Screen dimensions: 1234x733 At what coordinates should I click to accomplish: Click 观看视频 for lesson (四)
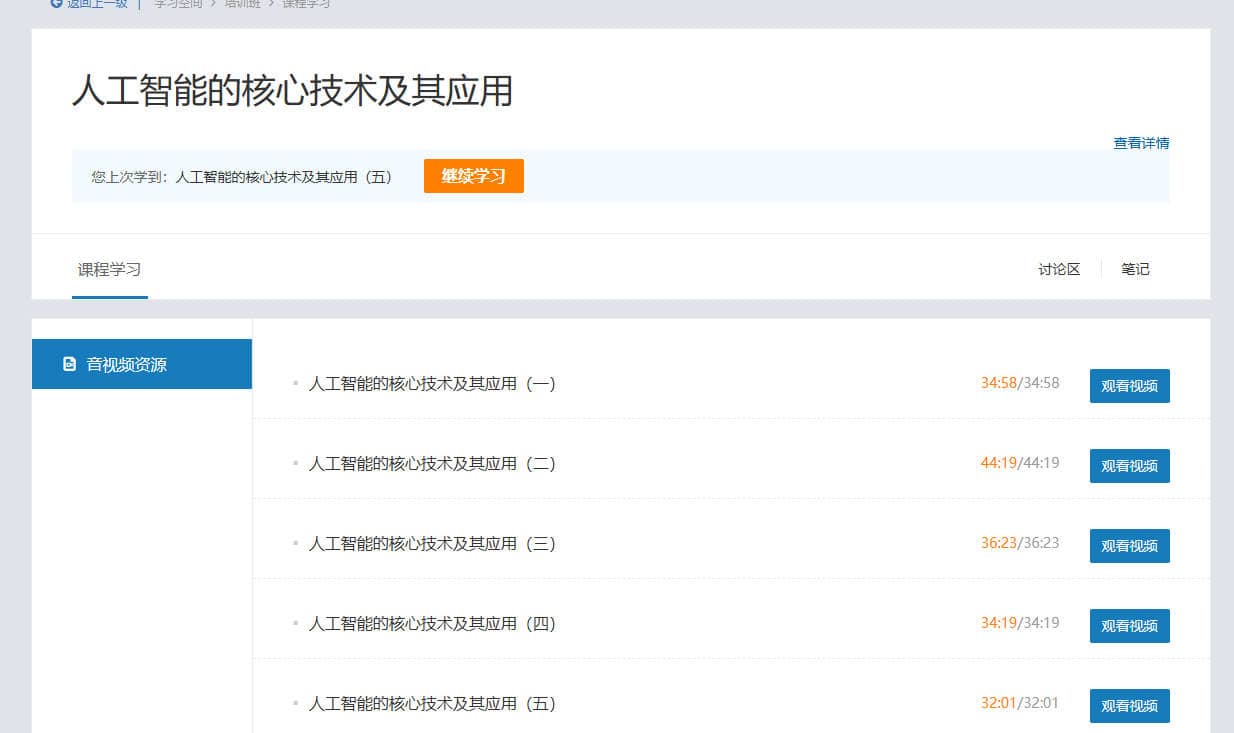click(x=1129, y=625)
